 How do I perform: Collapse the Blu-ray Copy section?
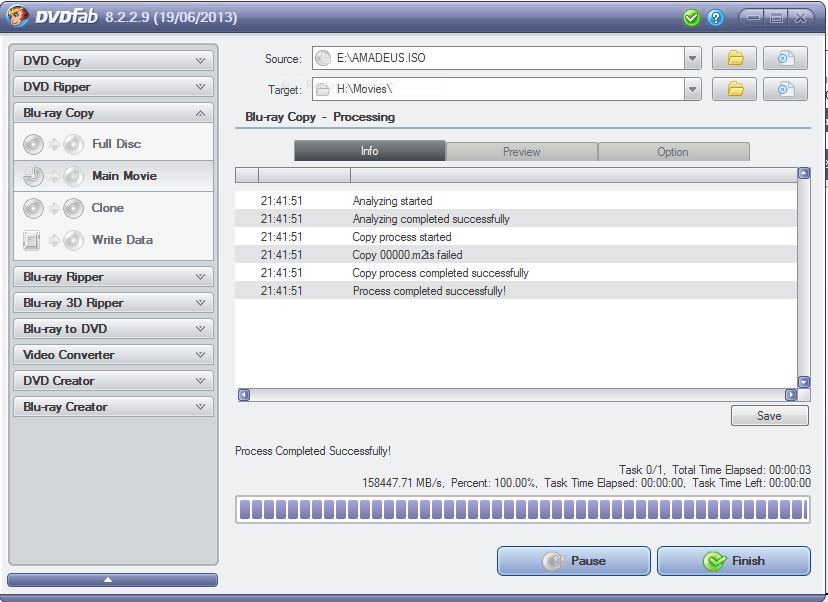[114, 113]
